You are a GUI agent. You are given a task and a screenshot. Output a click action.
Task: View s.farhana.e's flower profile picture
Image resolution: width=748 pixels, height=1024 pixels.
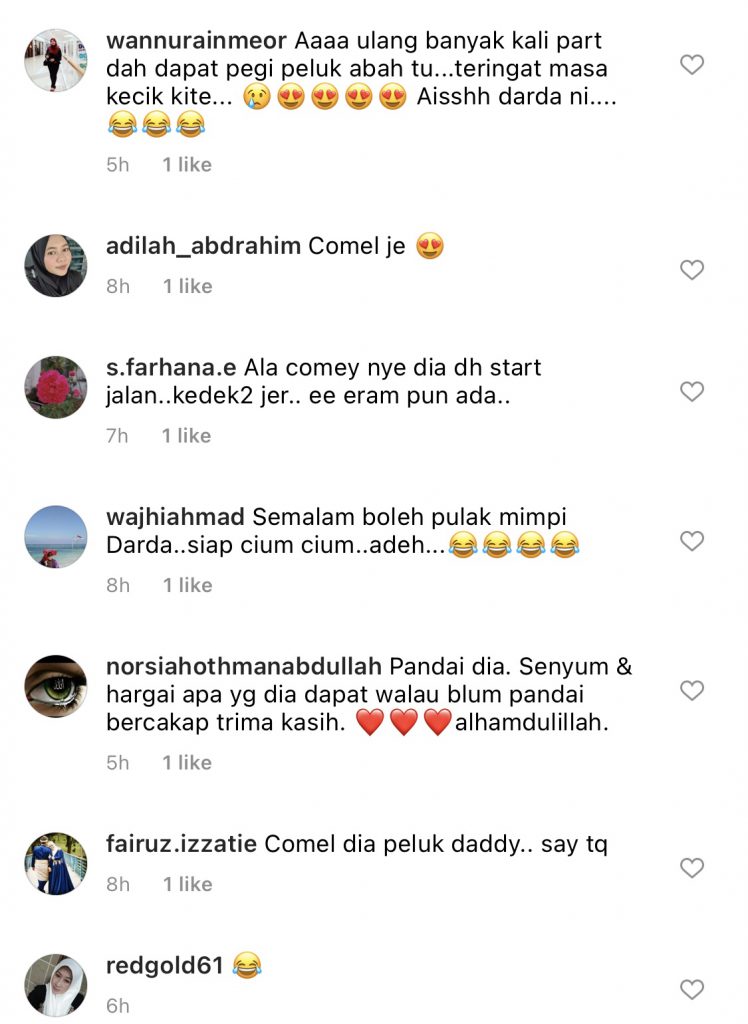click(56, 387)
